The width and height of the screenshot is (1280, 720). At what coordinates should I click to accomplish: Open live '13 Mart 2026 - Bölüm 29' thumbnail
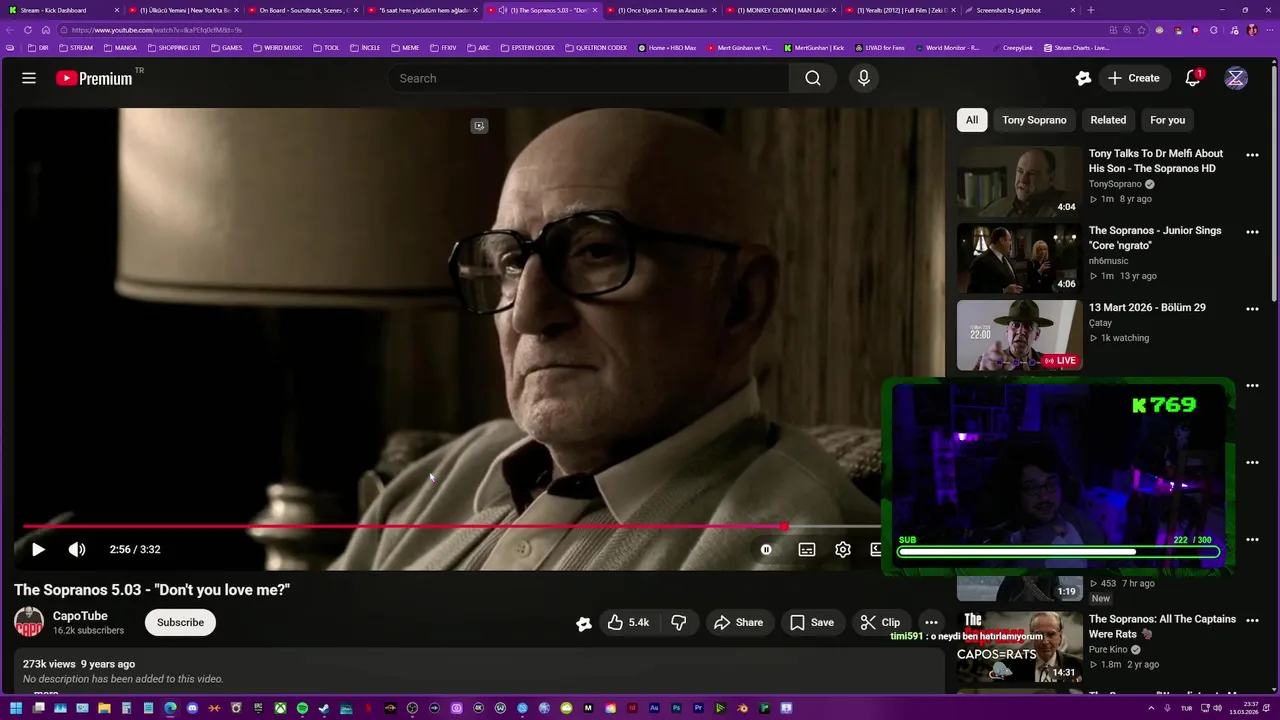[x=1019, y=335]
